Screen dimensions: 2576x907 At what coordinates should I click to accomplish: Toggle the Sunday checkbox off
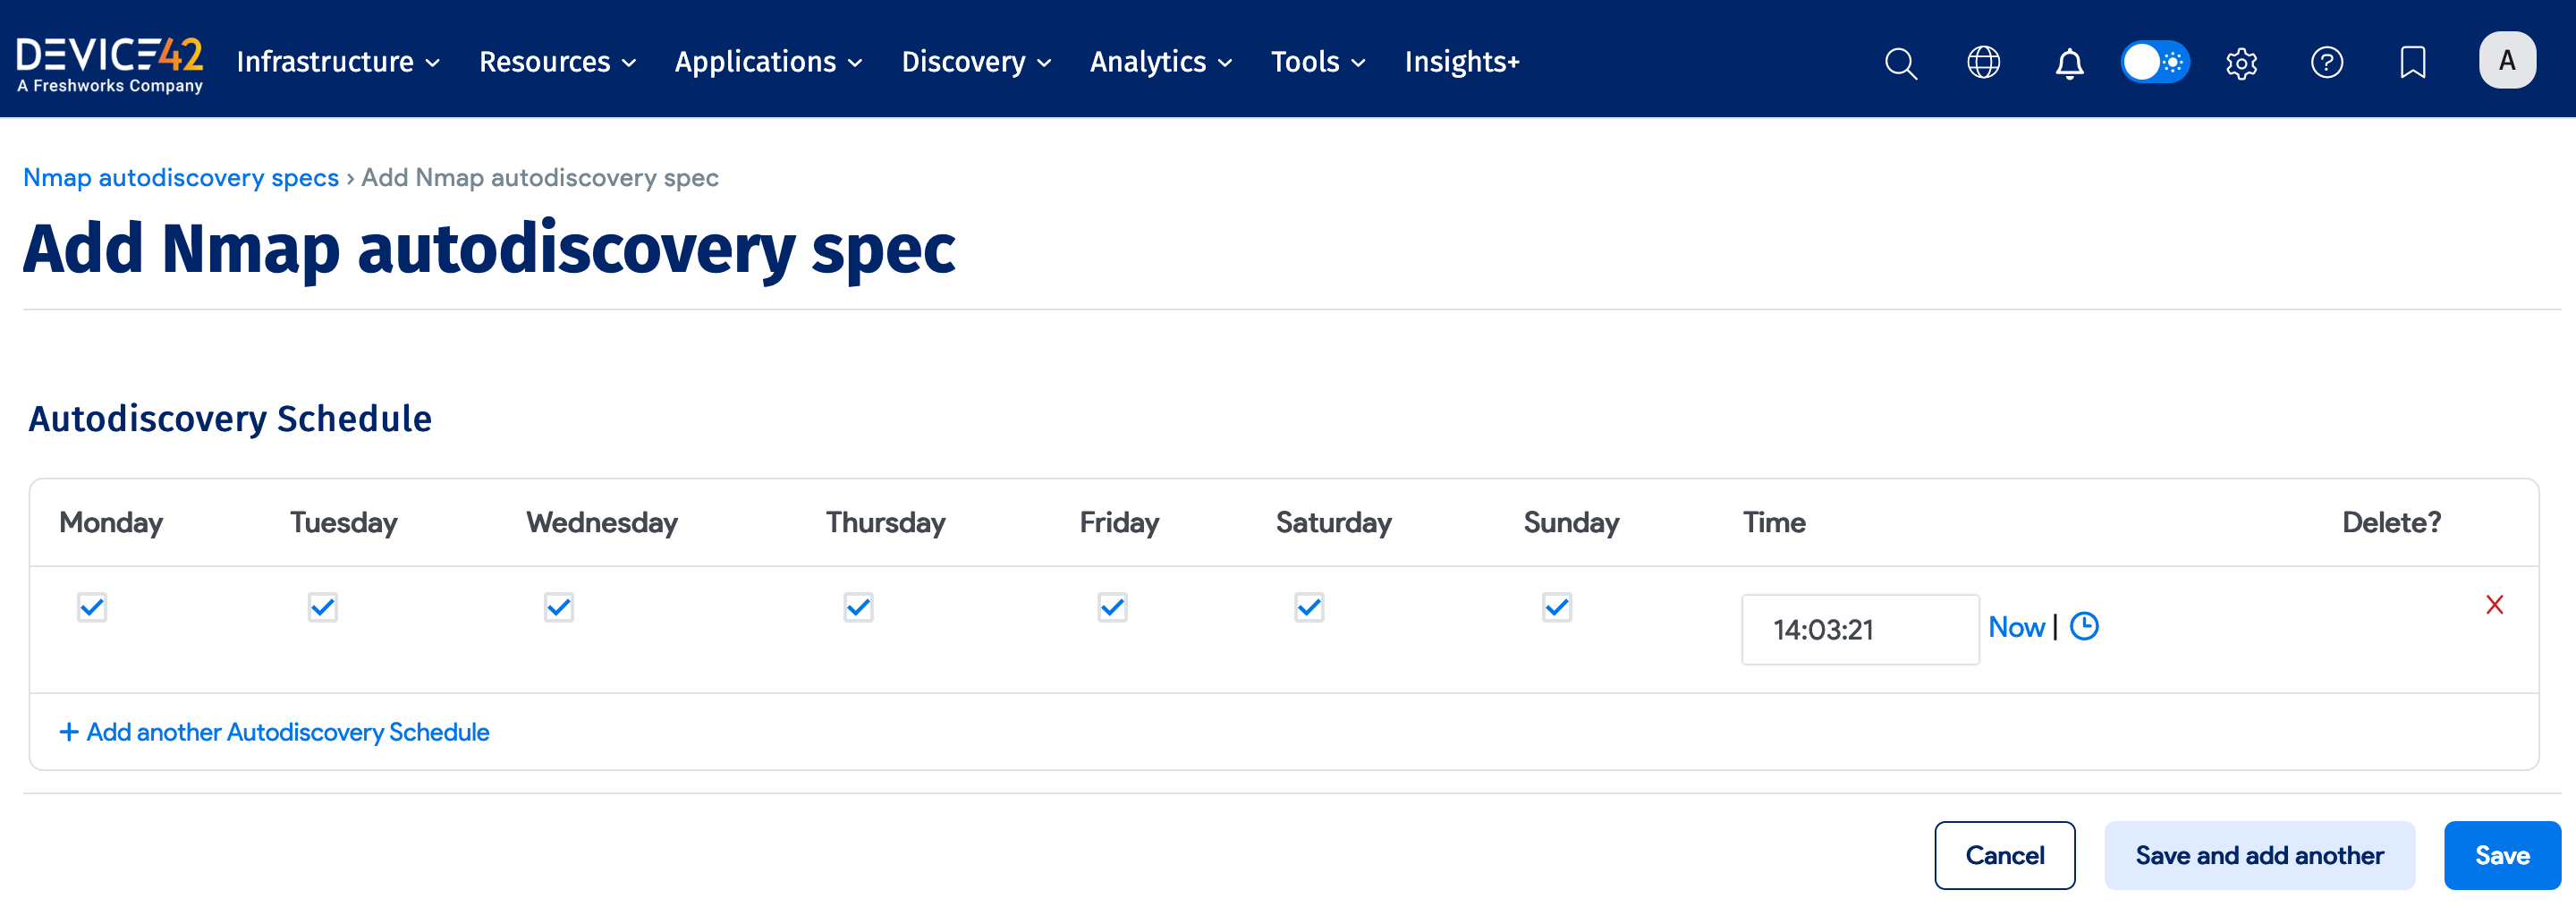point(1555,607)
